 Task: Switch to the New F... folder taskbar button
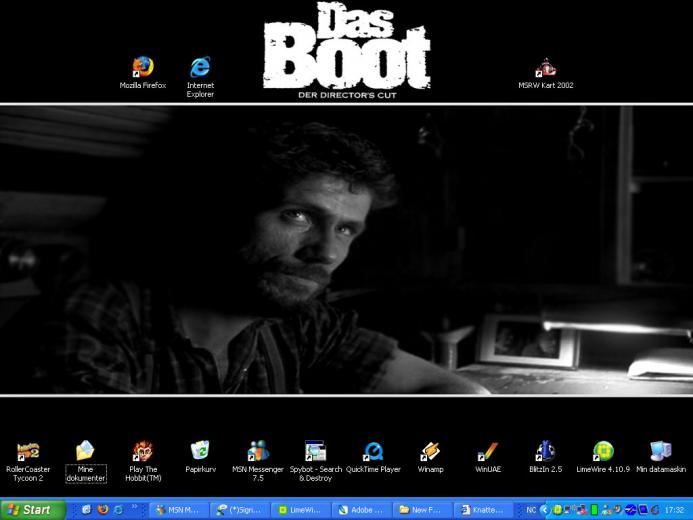pyautogui.click(x=422, y=510)
